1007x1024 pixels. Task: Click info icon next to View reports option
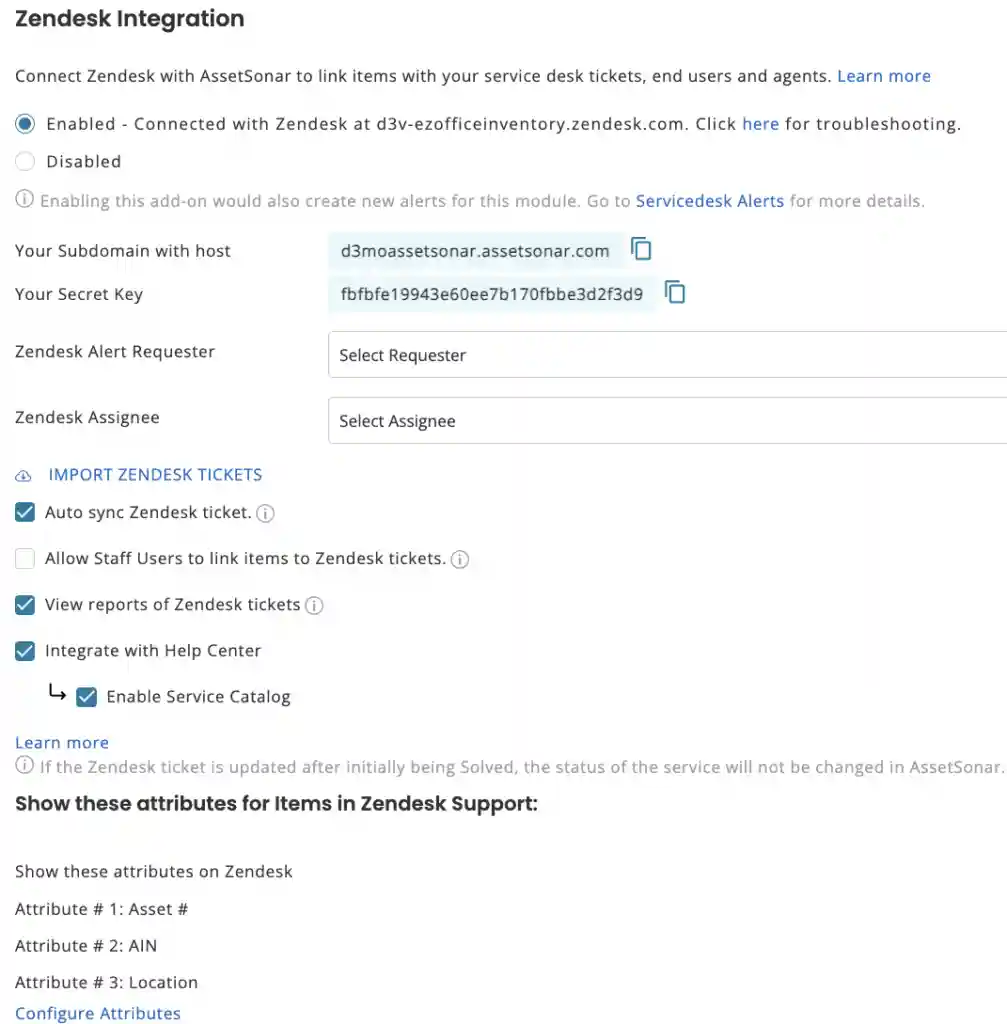pos(314,606)
